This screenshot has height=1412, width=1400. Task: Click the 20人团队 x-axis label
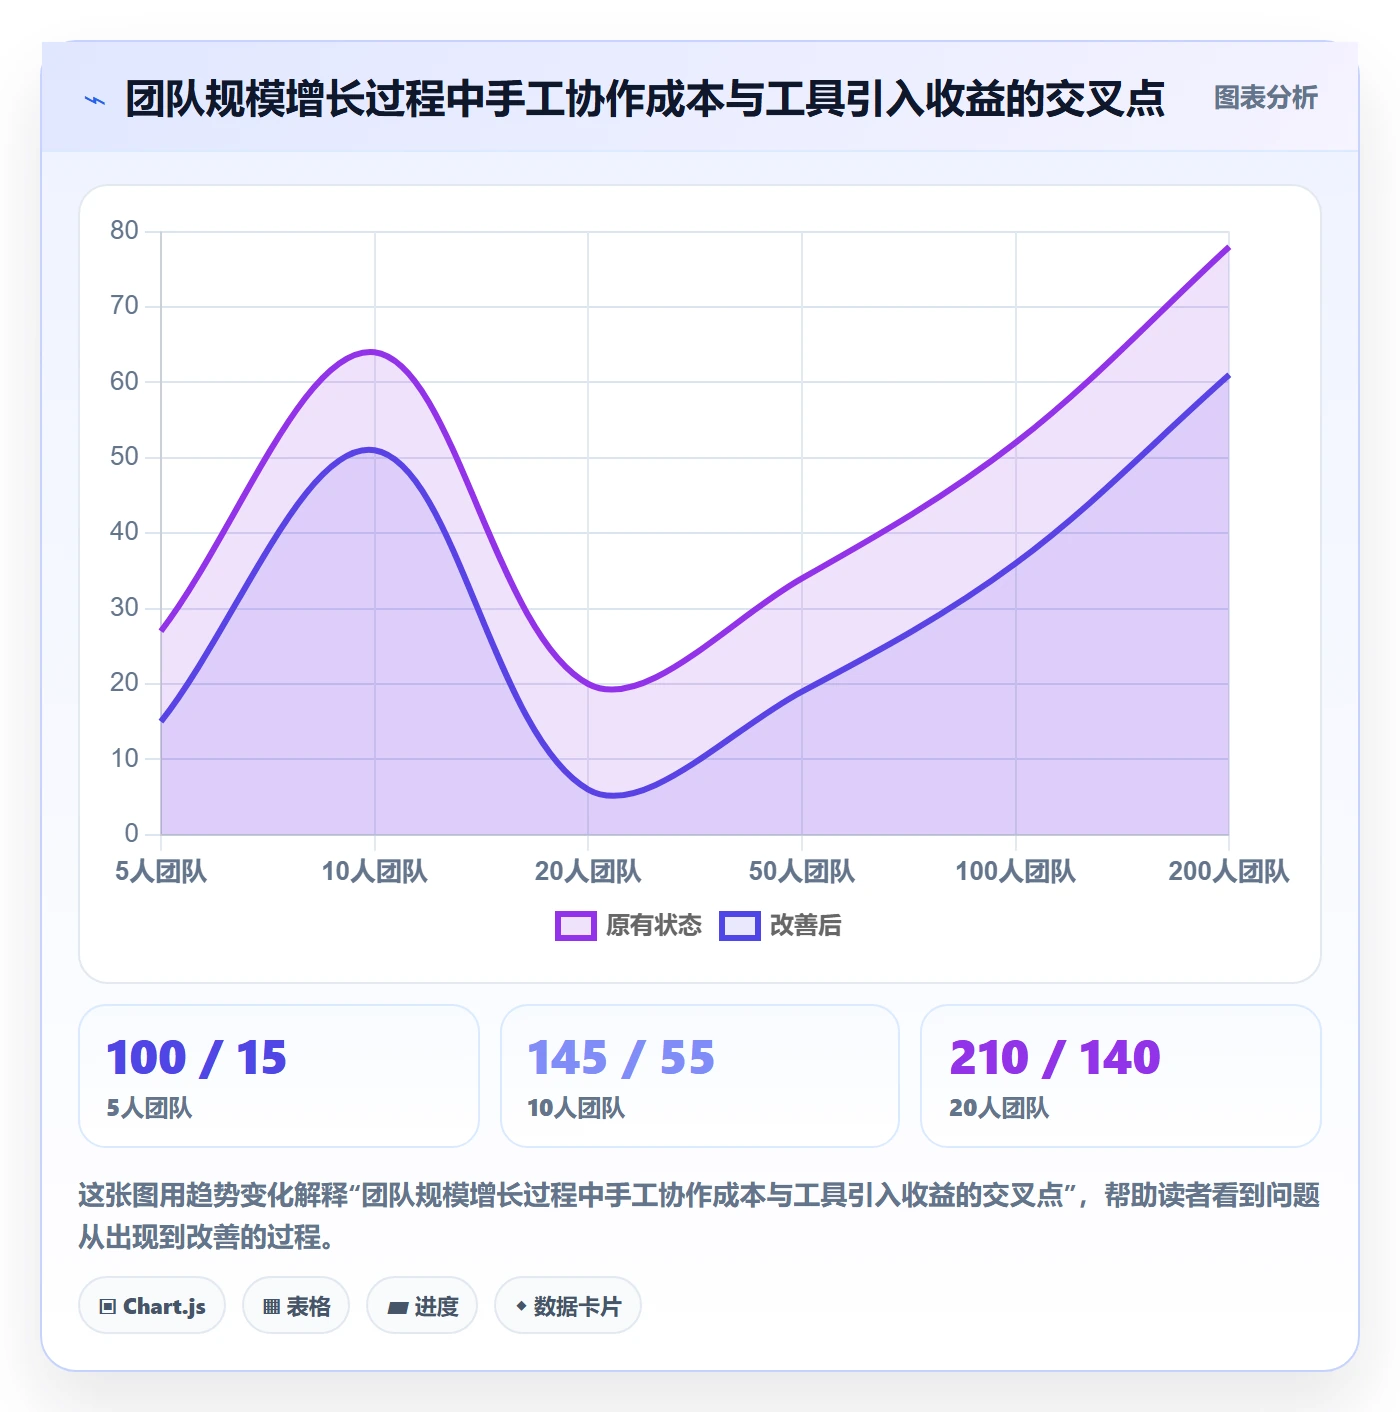pos(588,871)
